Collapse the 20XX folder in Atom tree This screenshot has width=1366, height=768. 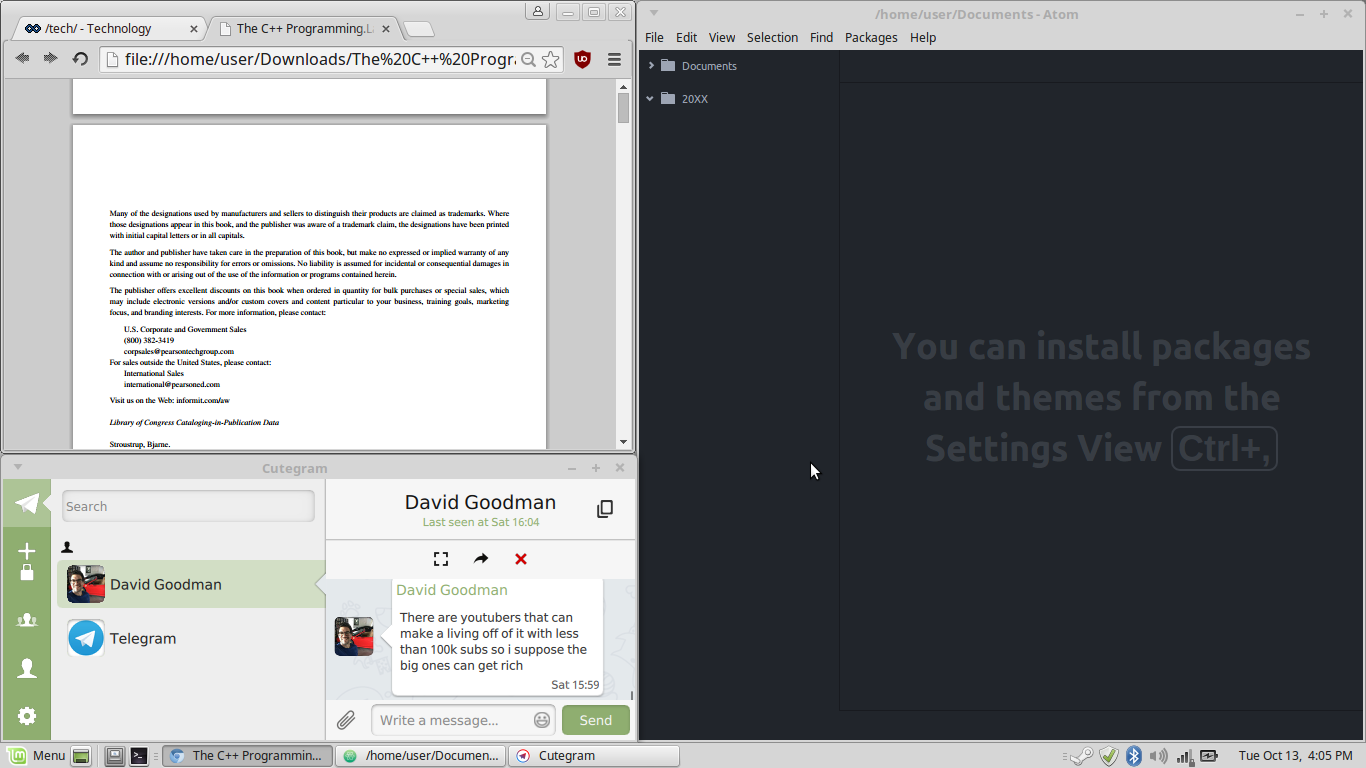click(x=651, y=99)
